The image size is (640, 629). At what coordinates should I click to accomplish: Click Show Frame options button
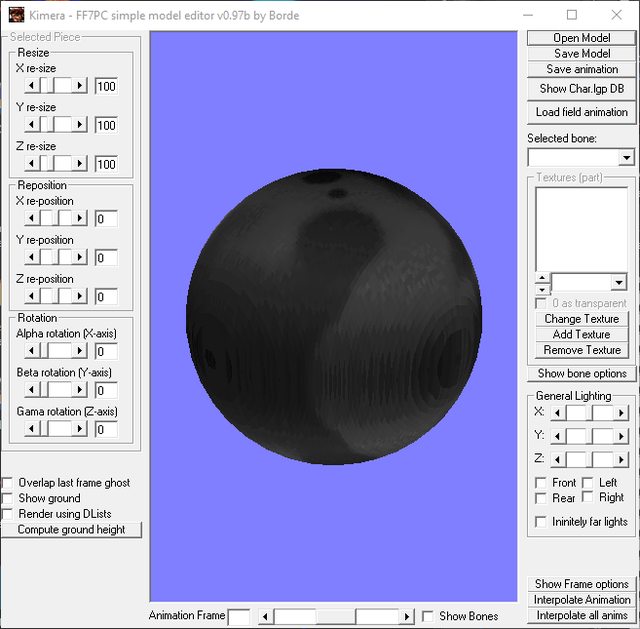tap(581, 584)
